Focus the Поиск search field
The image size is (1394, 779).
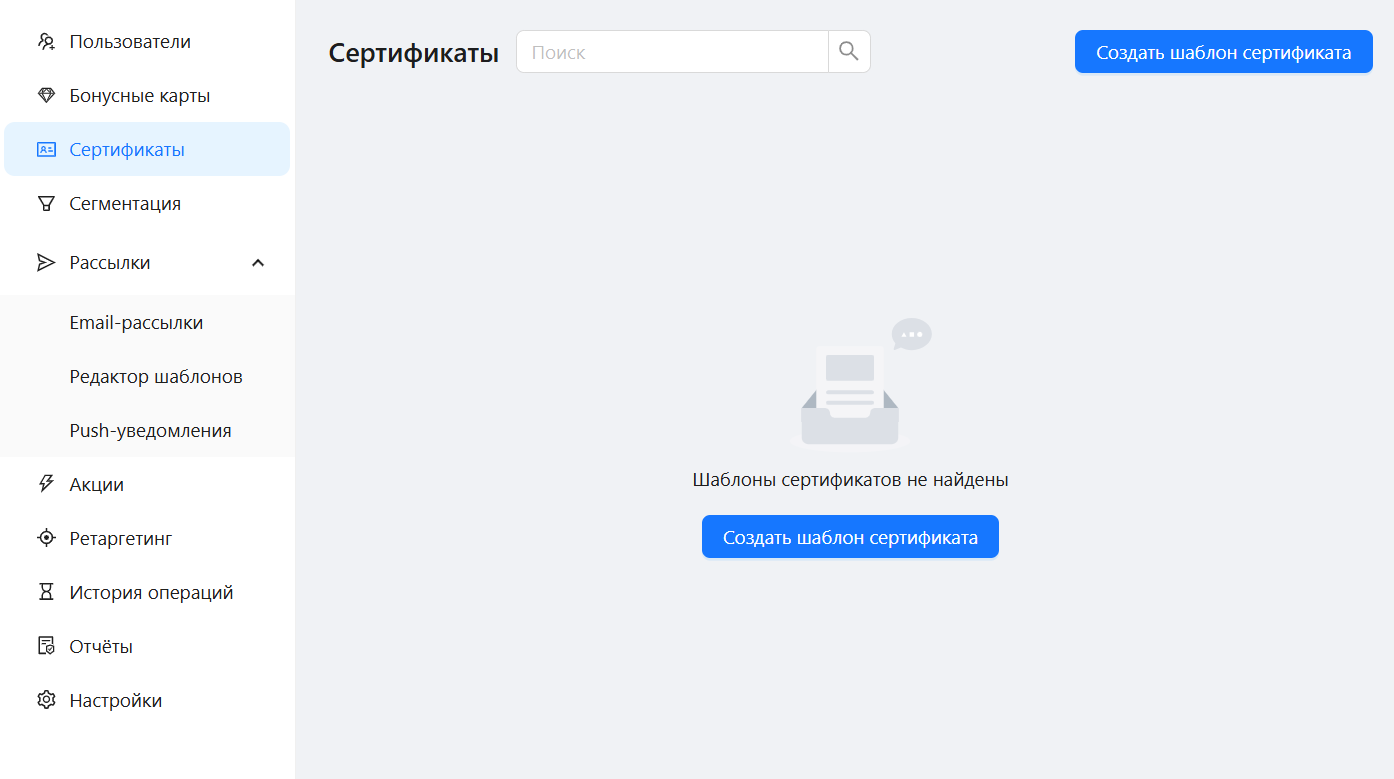(672, 52)
